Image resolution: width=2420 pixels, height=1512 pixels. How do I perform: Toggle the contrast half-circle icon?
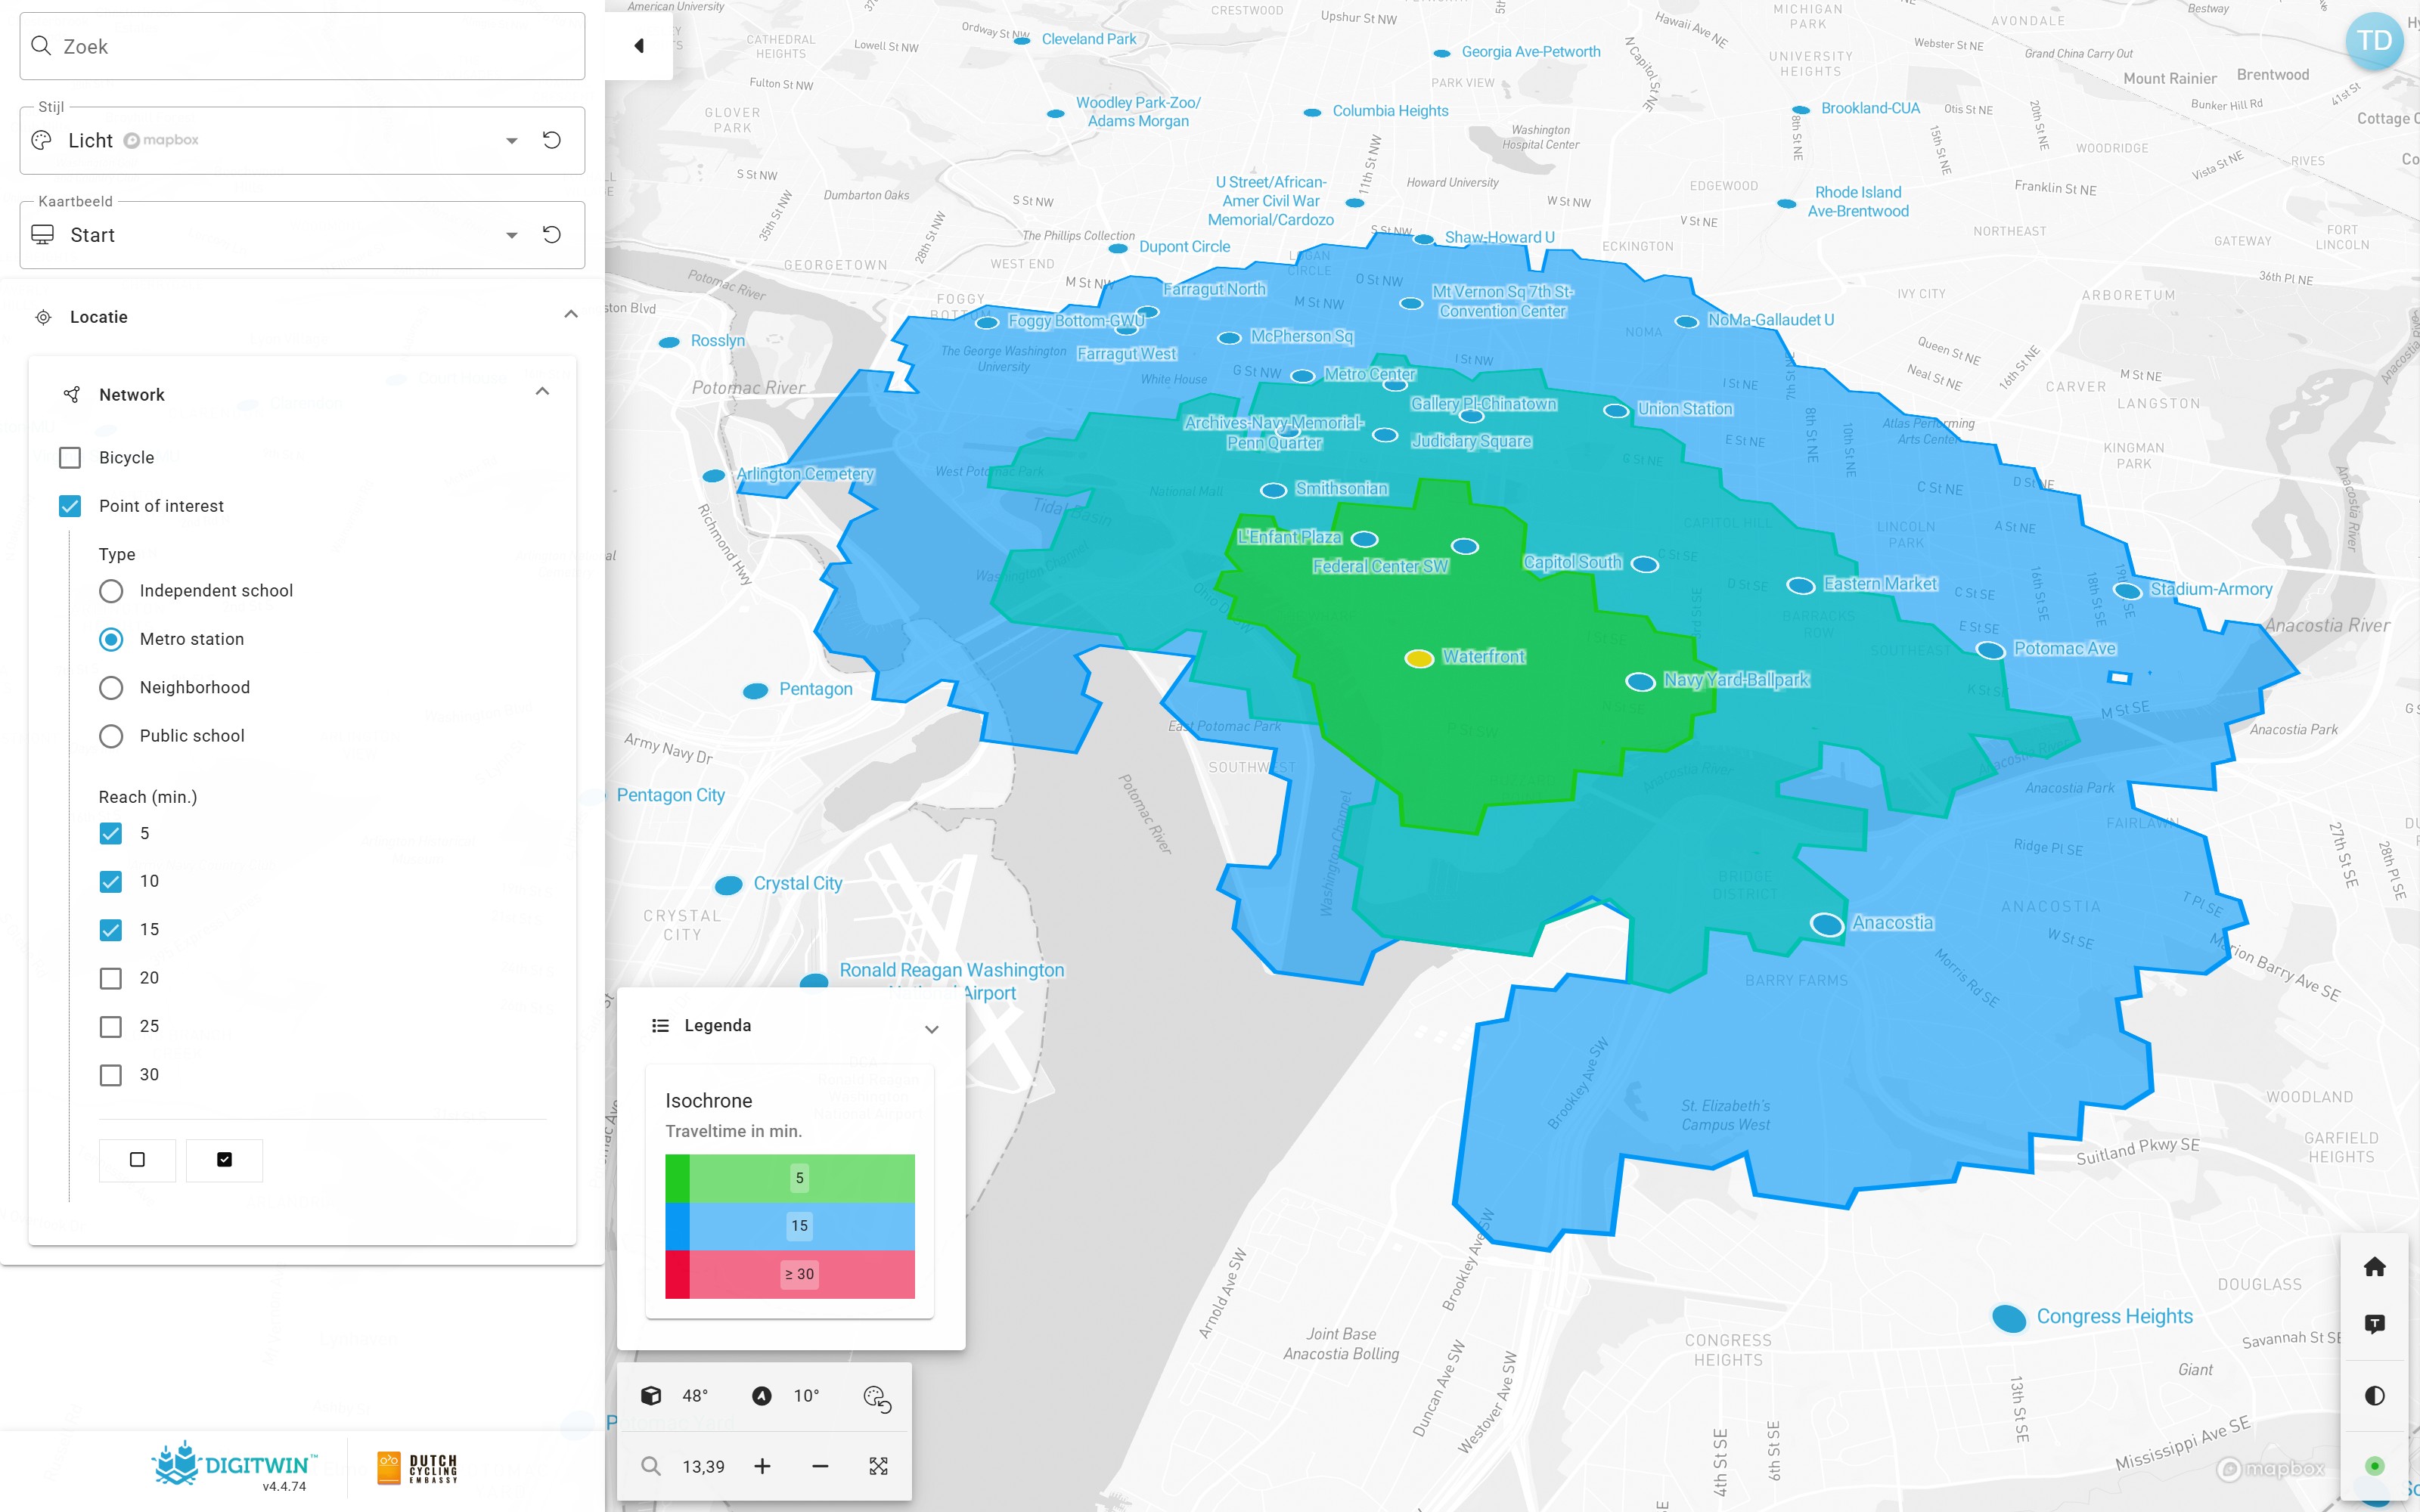2374,1395
